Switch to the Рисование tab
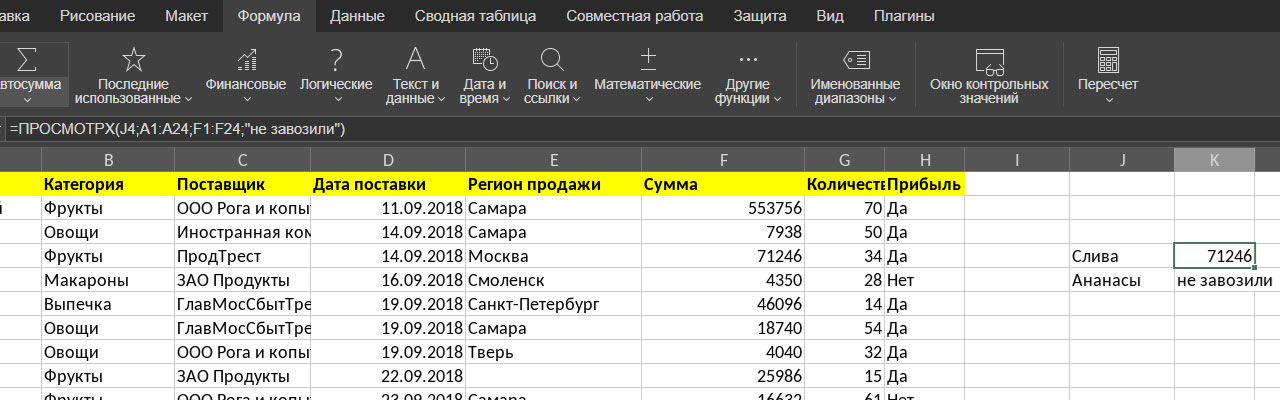Image resolution: width=1280 pixels, height=400 pixels. [x=97, y=16]
